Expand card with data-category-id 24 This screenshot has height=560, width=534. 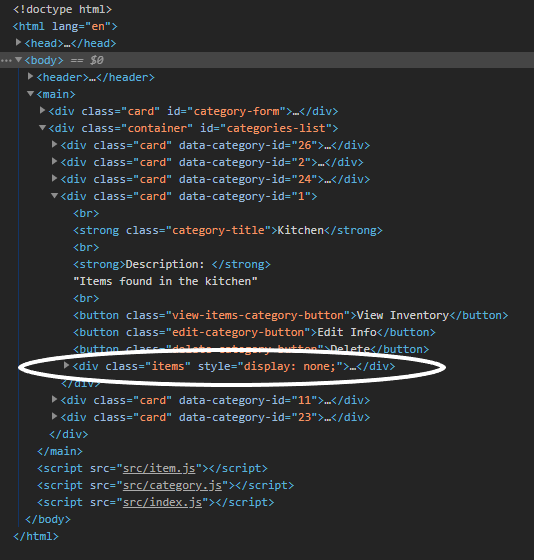click(54, 178)
